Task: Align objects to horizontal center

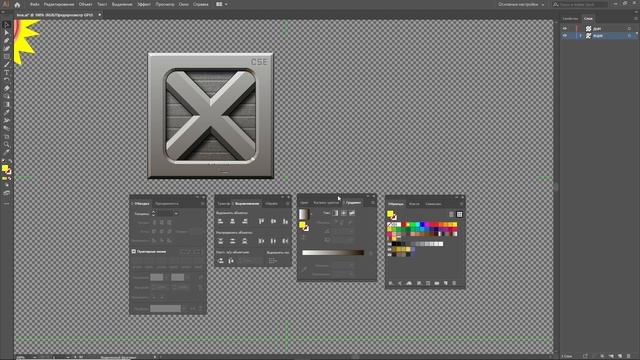Action: (x=232, y=221)
